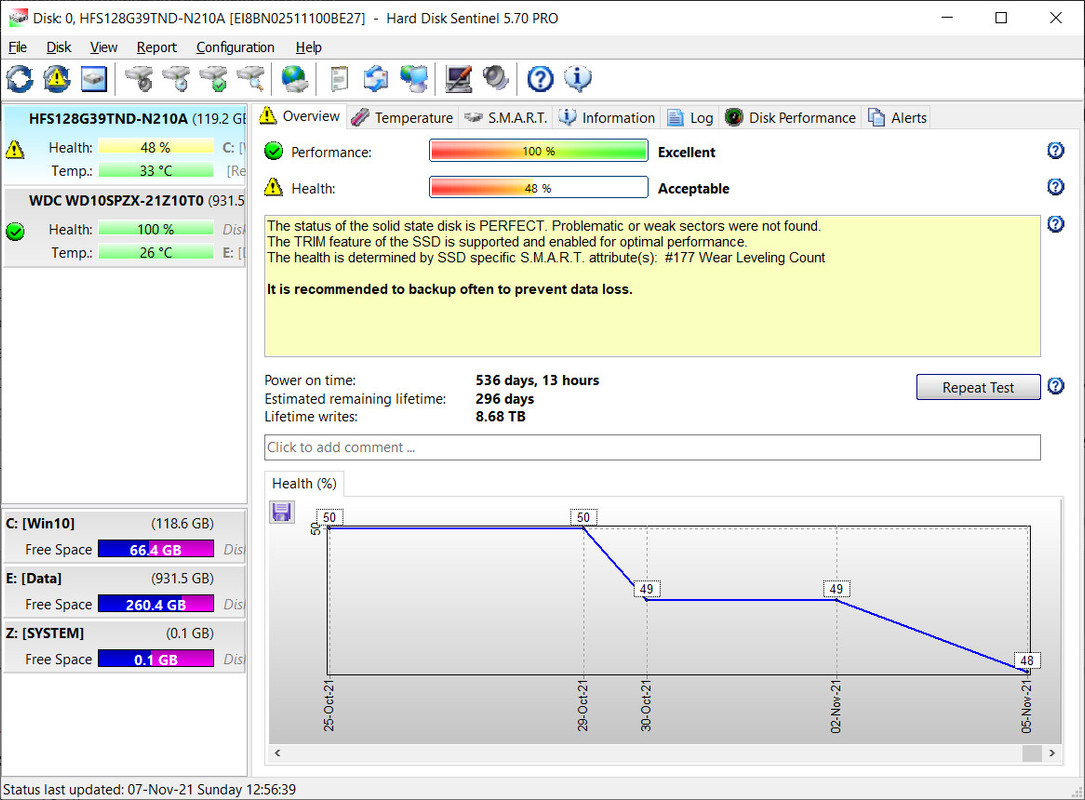Click the Refresh toolbar icon
Image resolution: width=1085 pixels, height=800 pixels.
(x=19, y=79)
